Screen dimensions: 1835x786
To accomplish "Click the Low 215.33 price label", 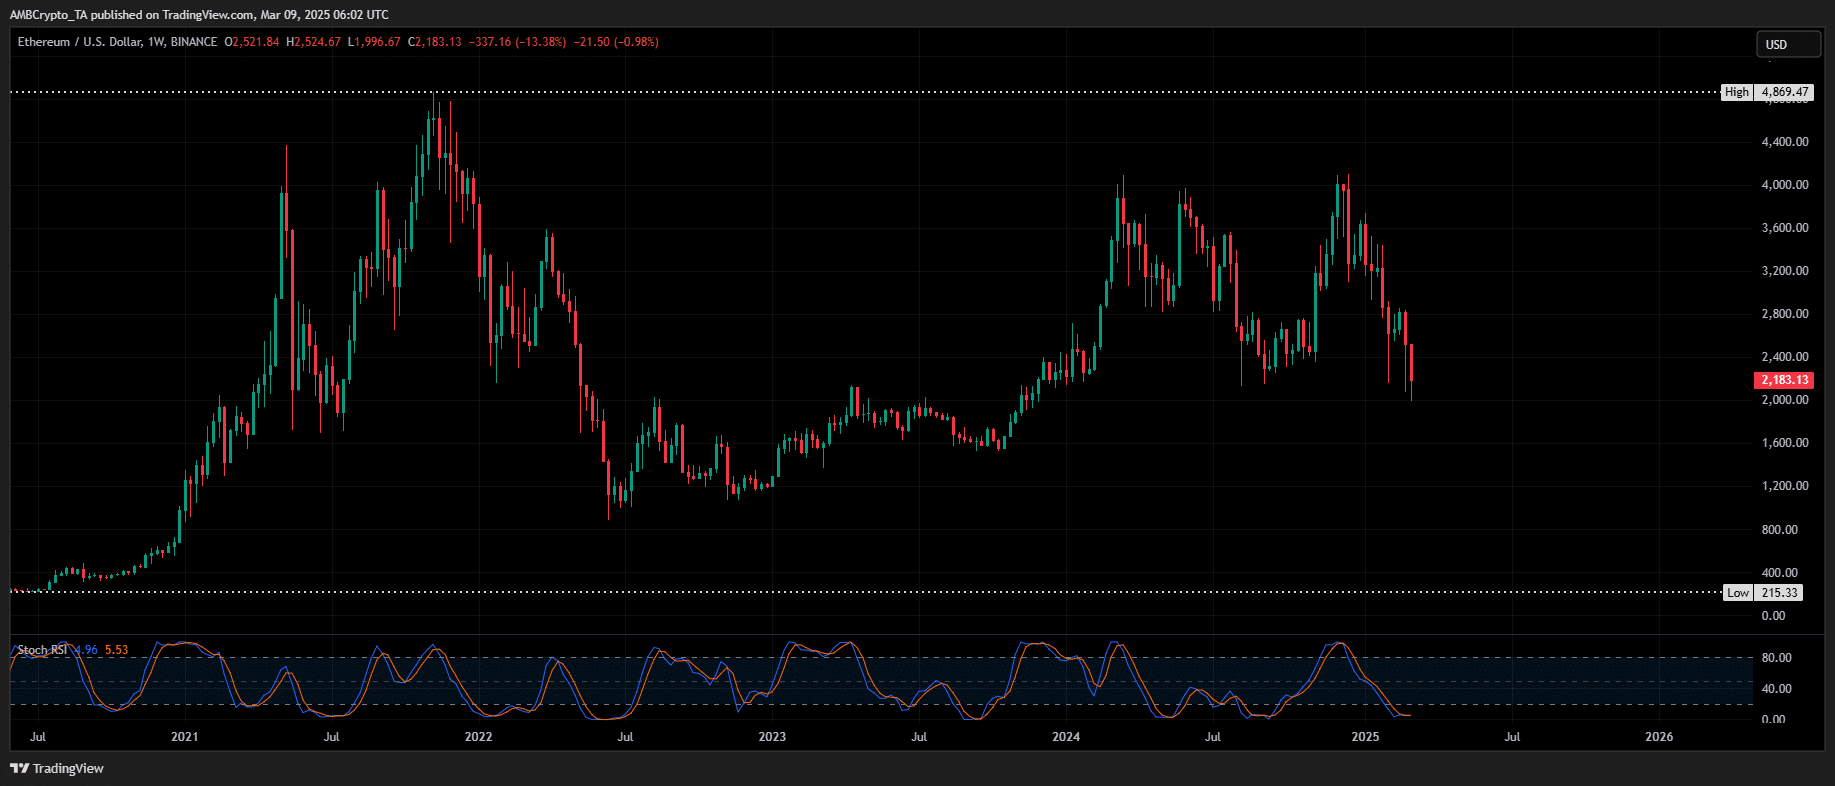I will (1765, 592).
